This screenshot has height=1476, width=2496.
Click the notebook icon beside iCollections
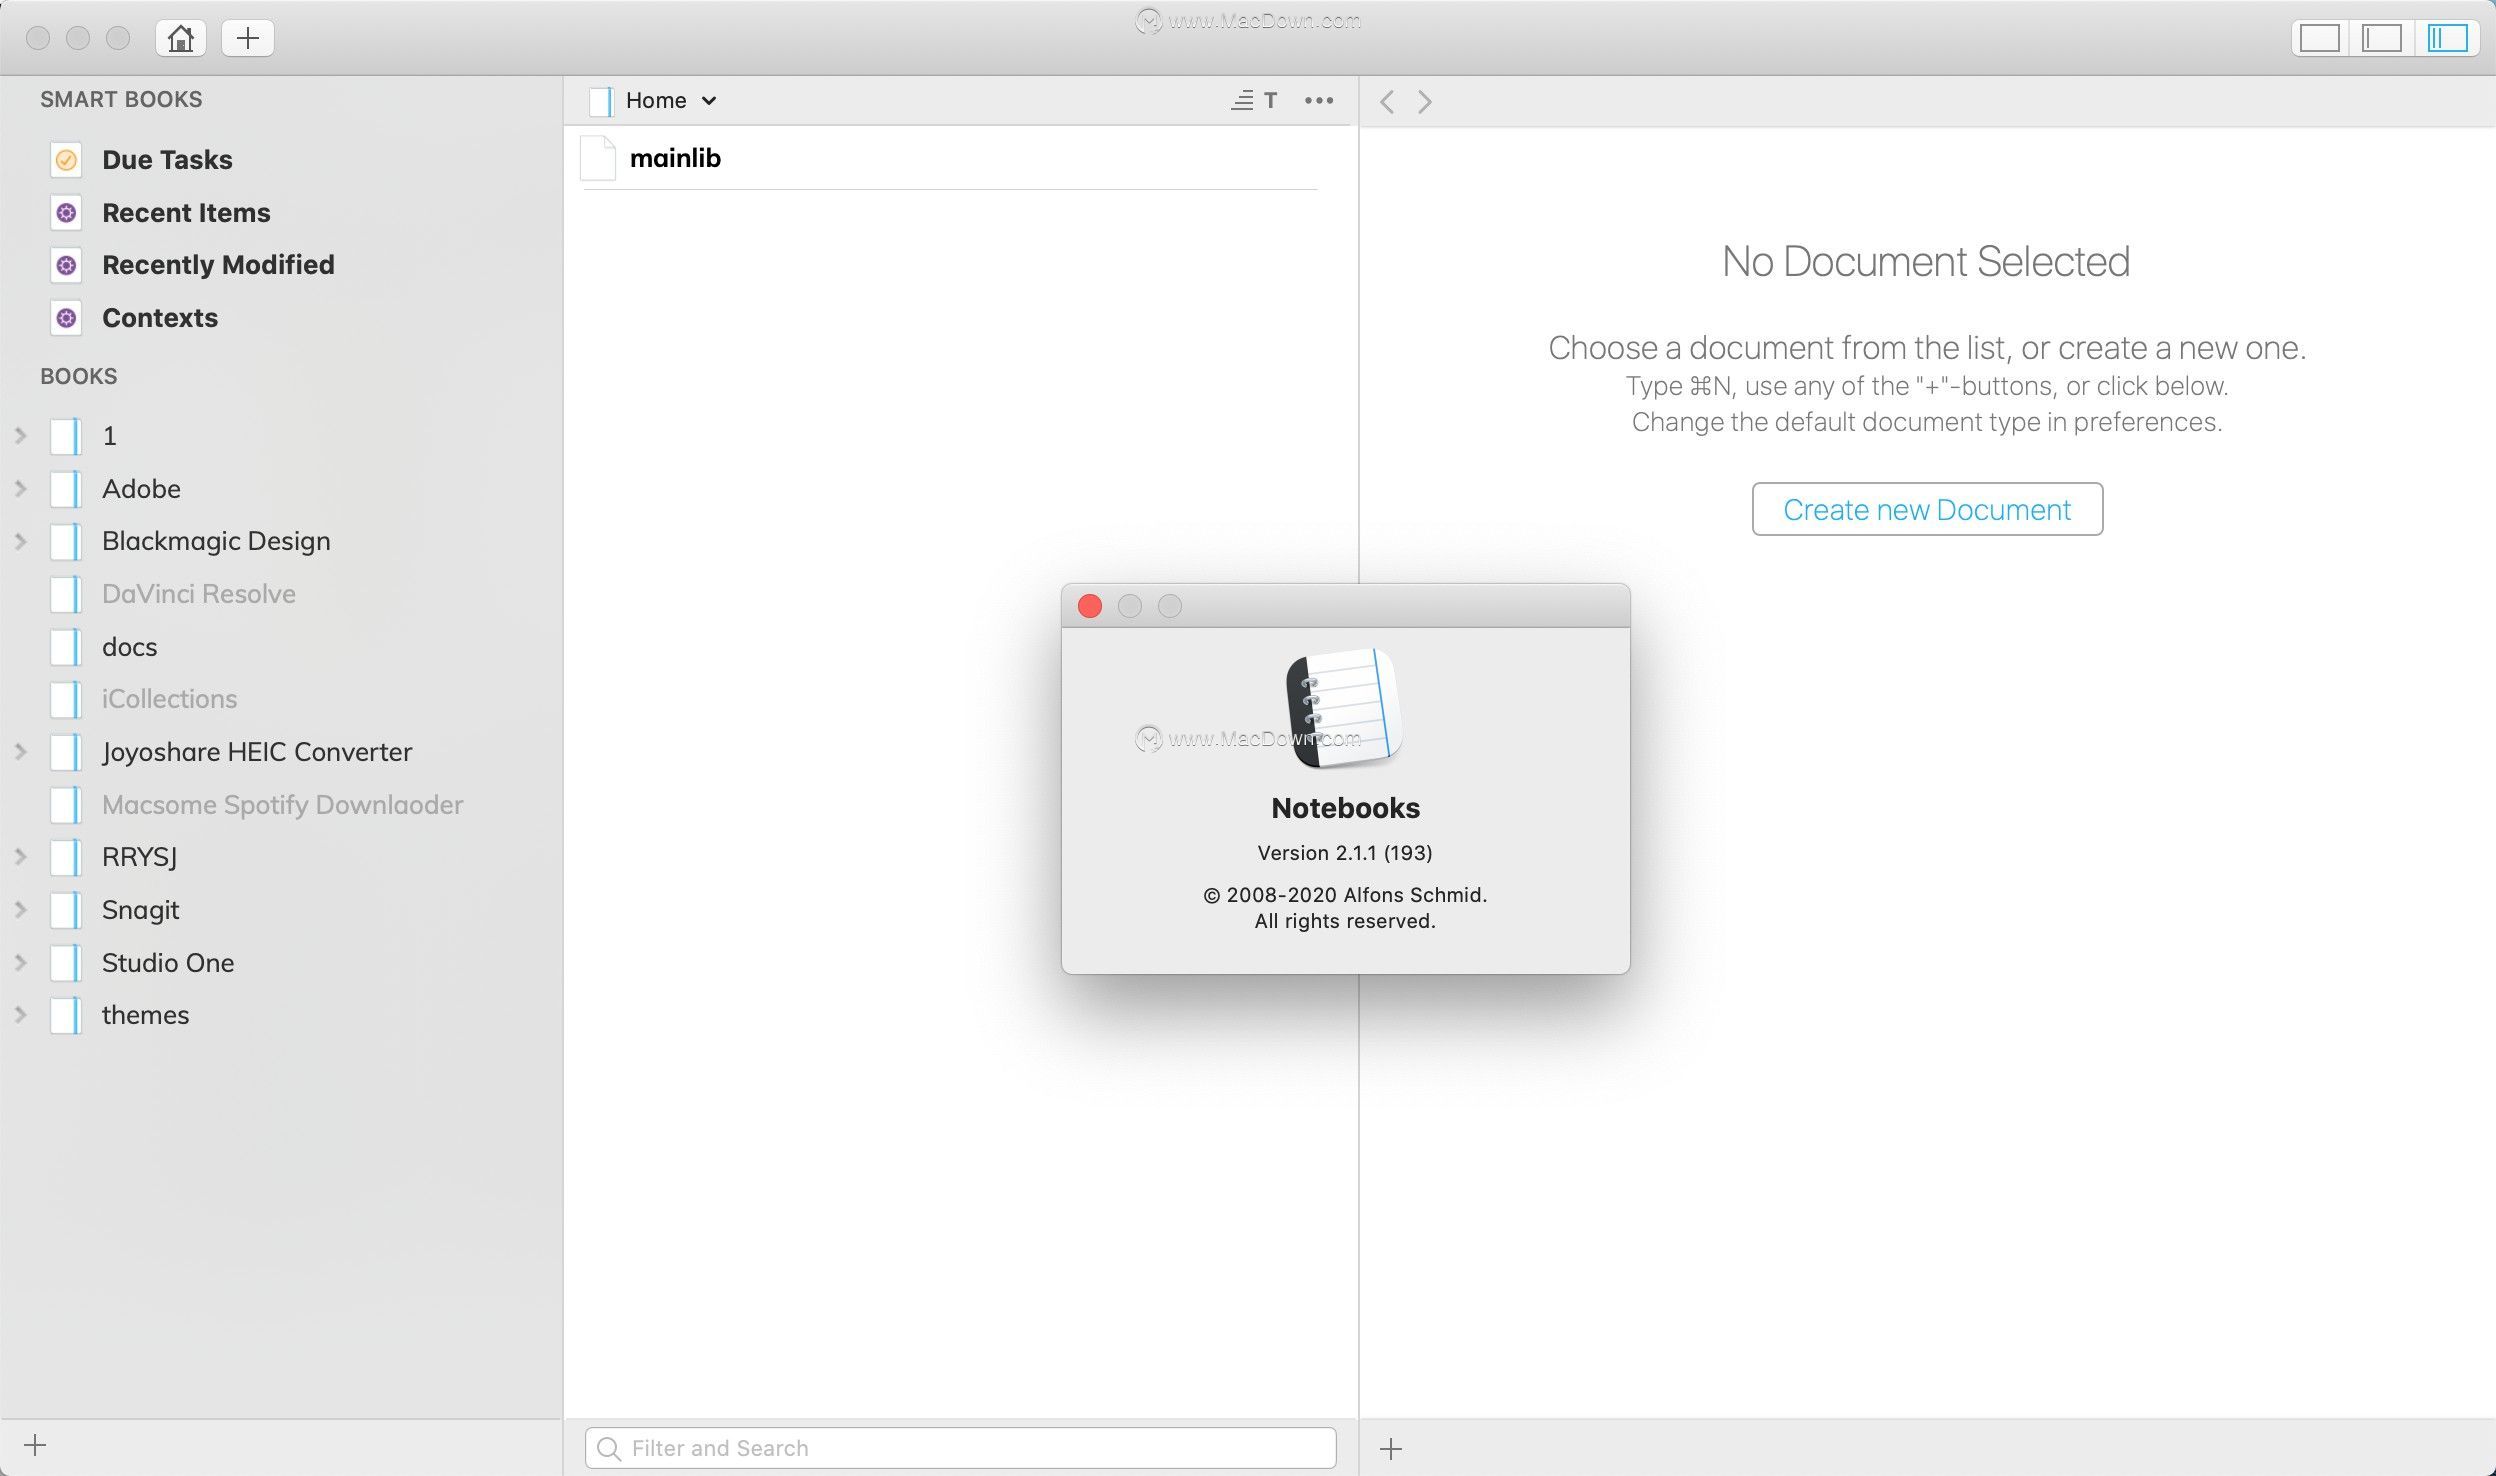pyautogui.click(x=66, y=699)
